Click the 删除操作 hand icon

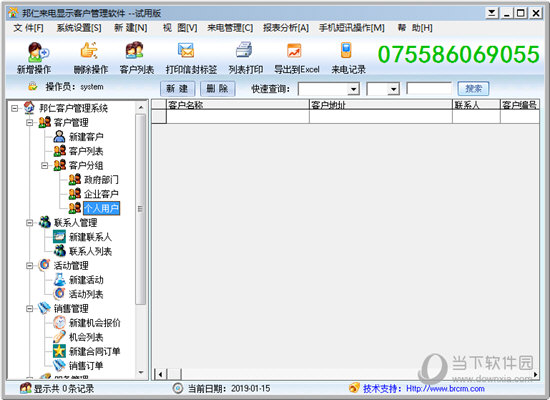[89, 51]
